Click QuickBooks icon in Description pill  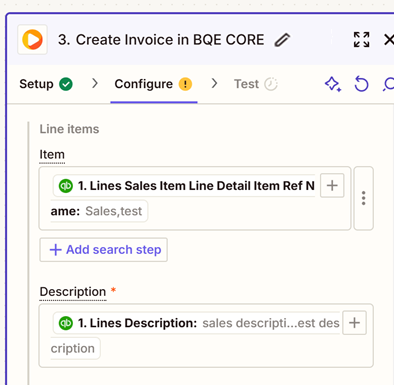(x=66, y=323)
